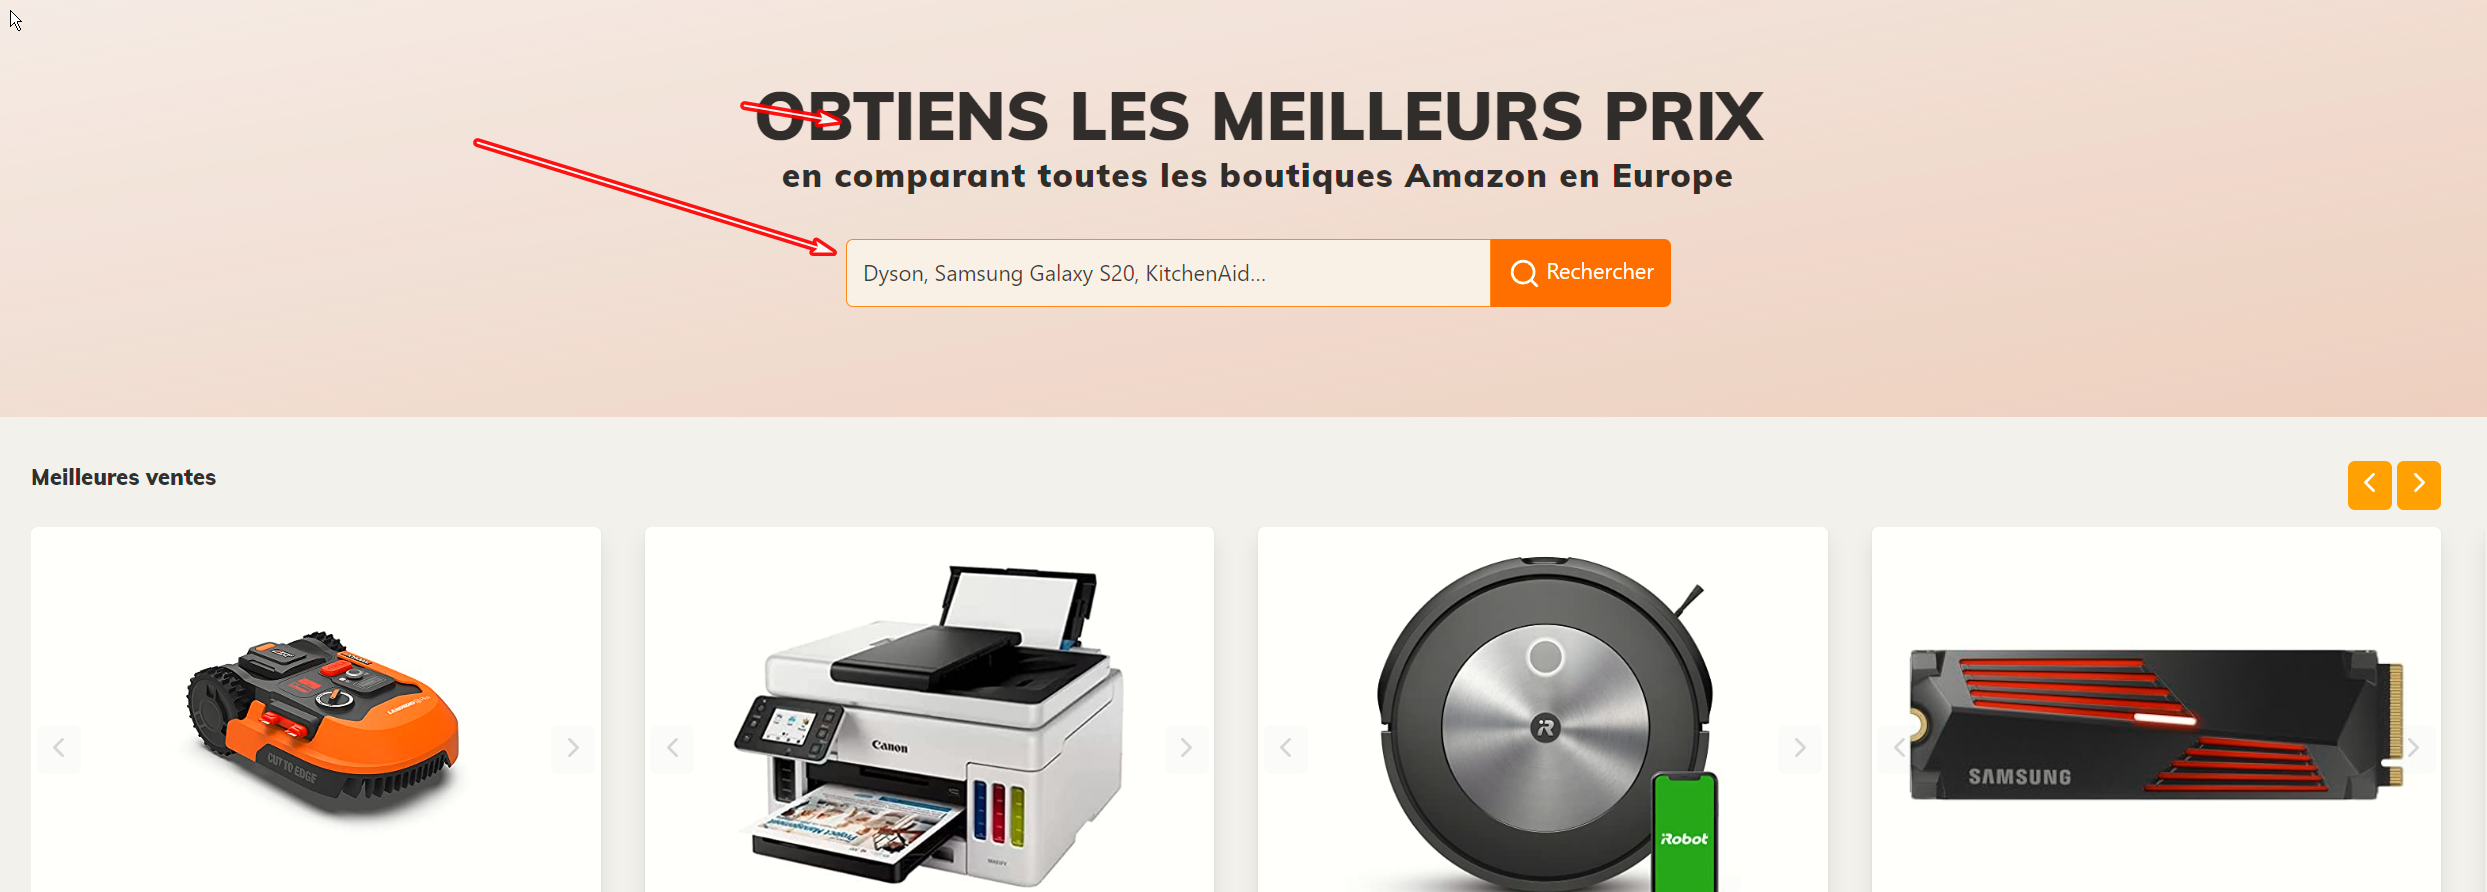
Task: Focus the Dyson, Samsung Galaxy S20 search field
Action: (x=1168, y=273)
